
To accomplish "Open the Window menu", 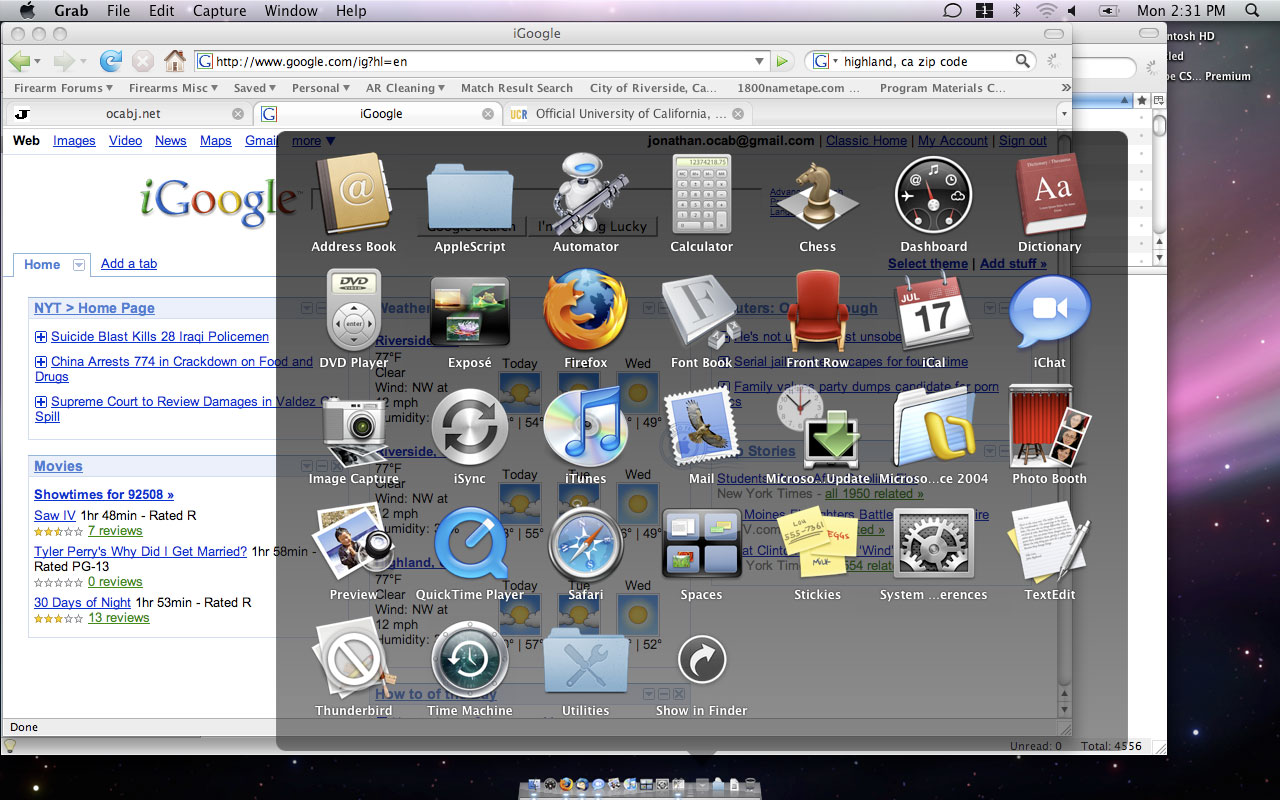I will click(x=291, y=11).
